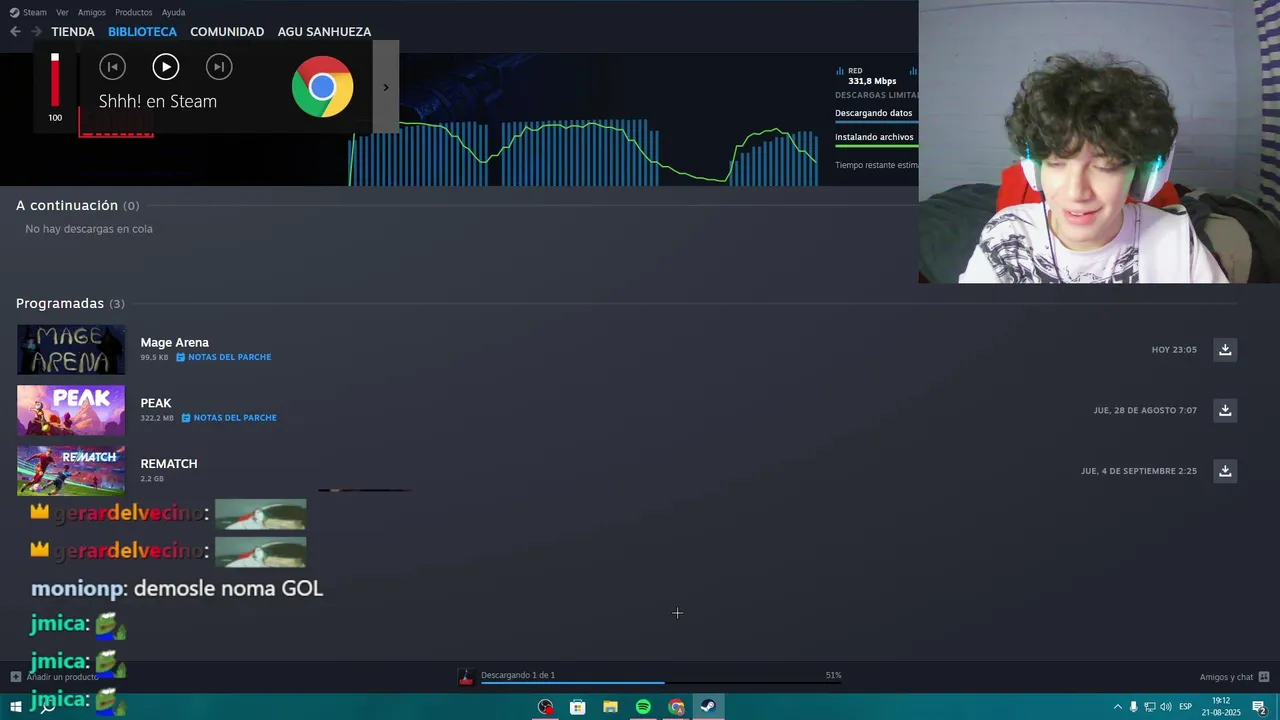Click the RED network stats icon

(x=840, y=71)
